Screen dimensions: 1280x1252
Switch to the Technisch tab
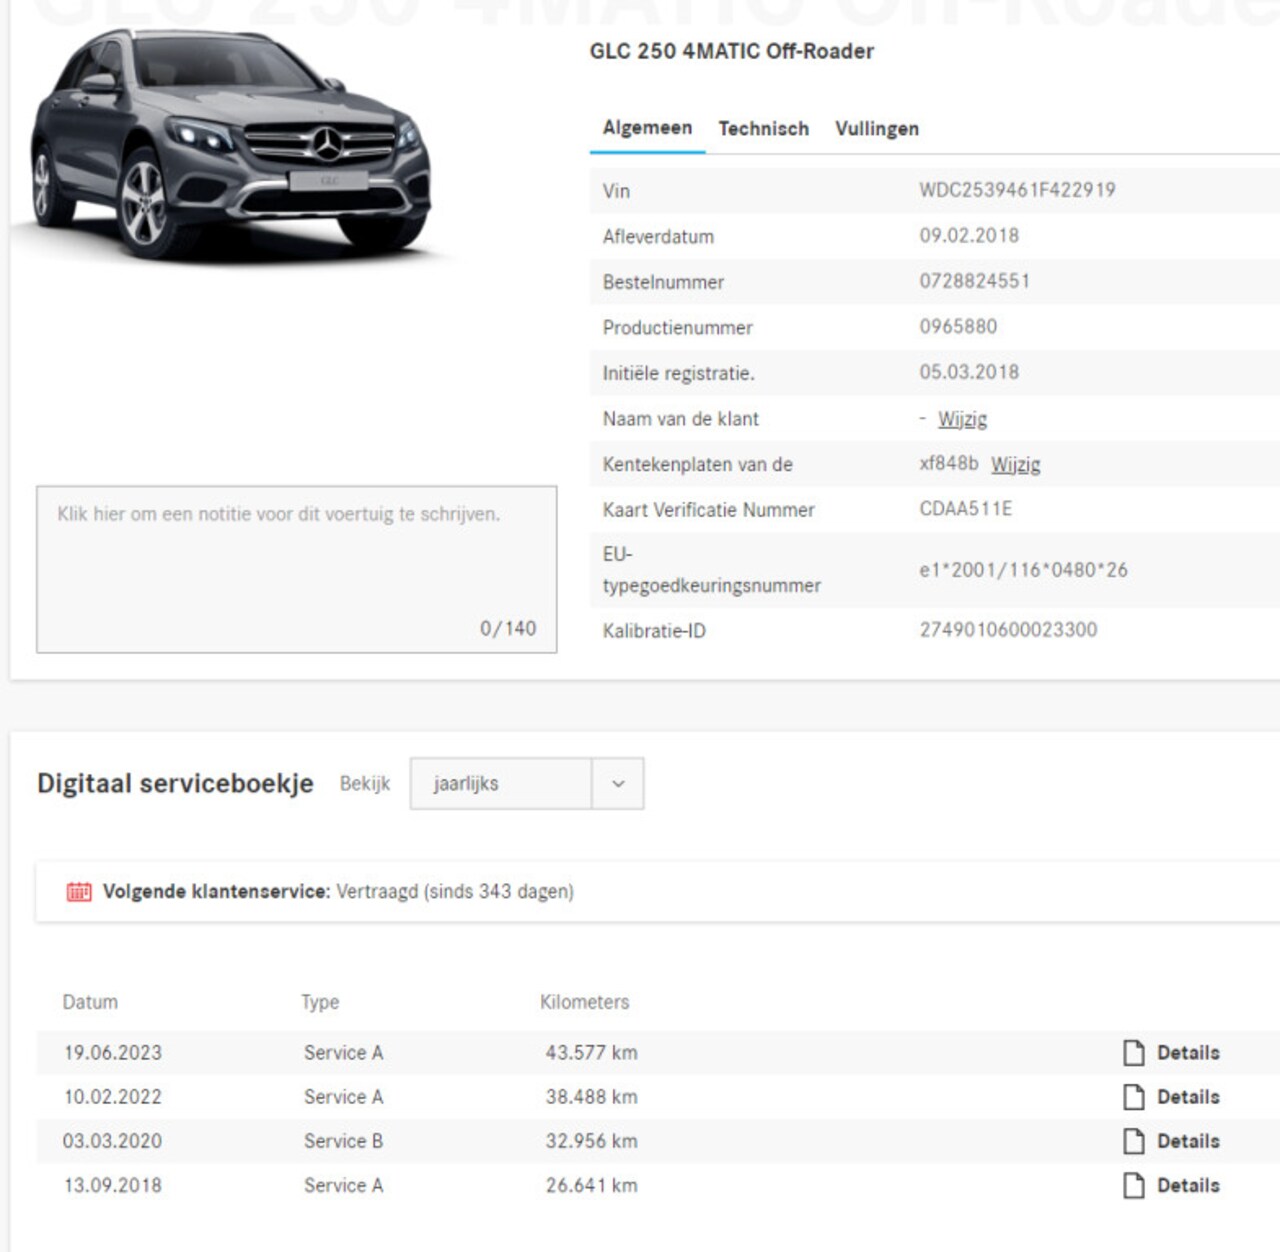point(763,129)
